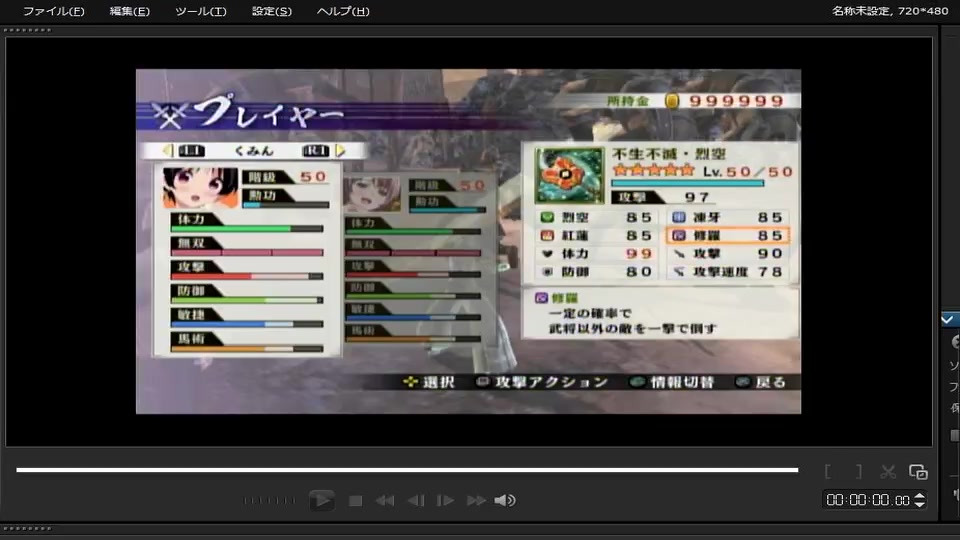Open the ファイル(F) menu
Screen dimensions: 960x540
point(53,11)
